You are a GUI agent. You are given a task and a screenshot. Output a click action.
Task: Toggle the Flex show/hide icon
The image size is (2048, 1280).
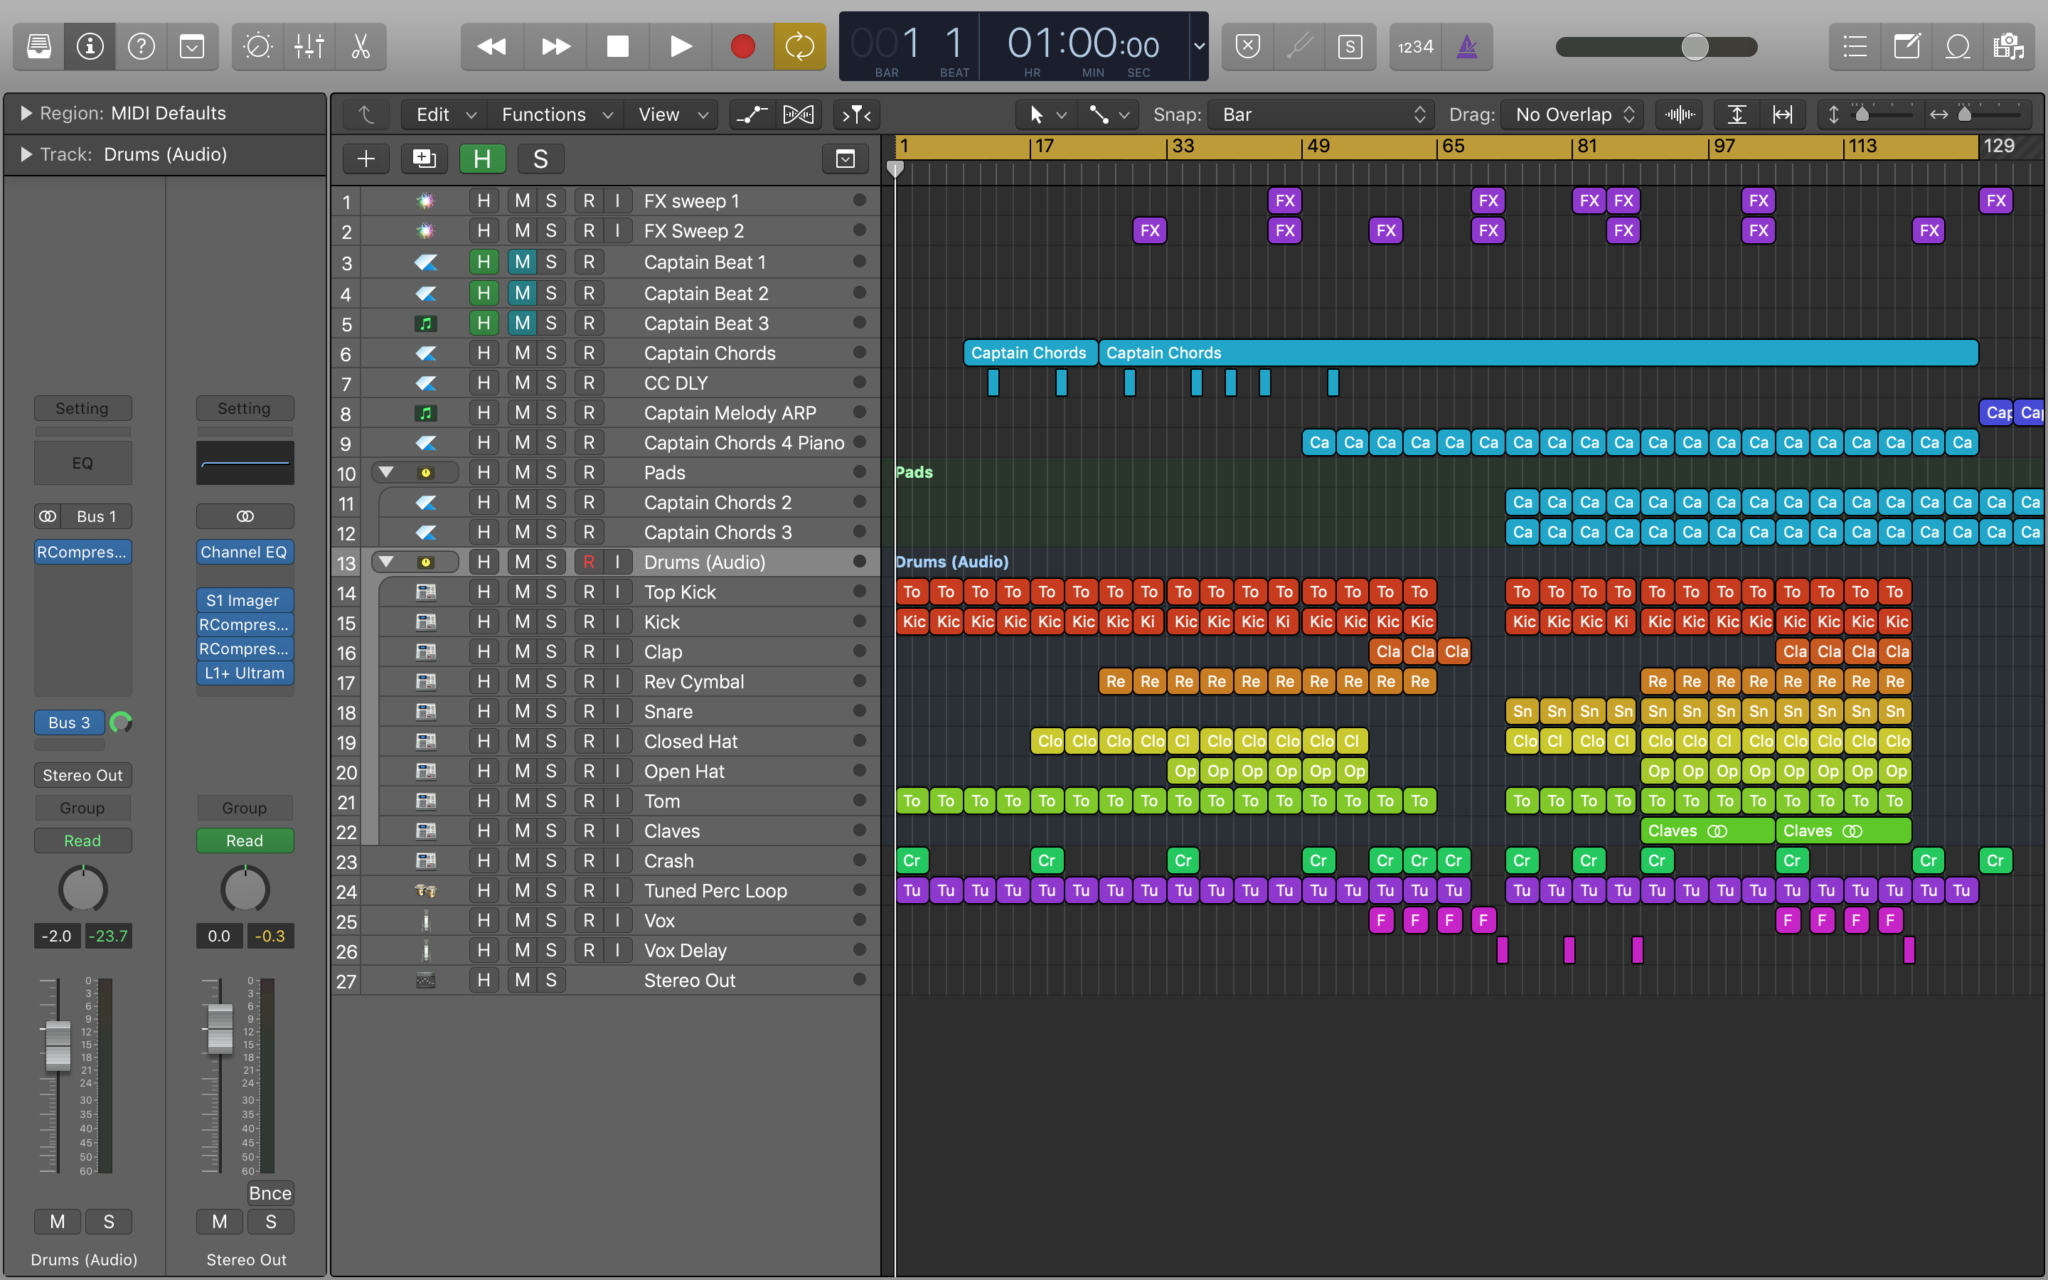tap(798, 115)
